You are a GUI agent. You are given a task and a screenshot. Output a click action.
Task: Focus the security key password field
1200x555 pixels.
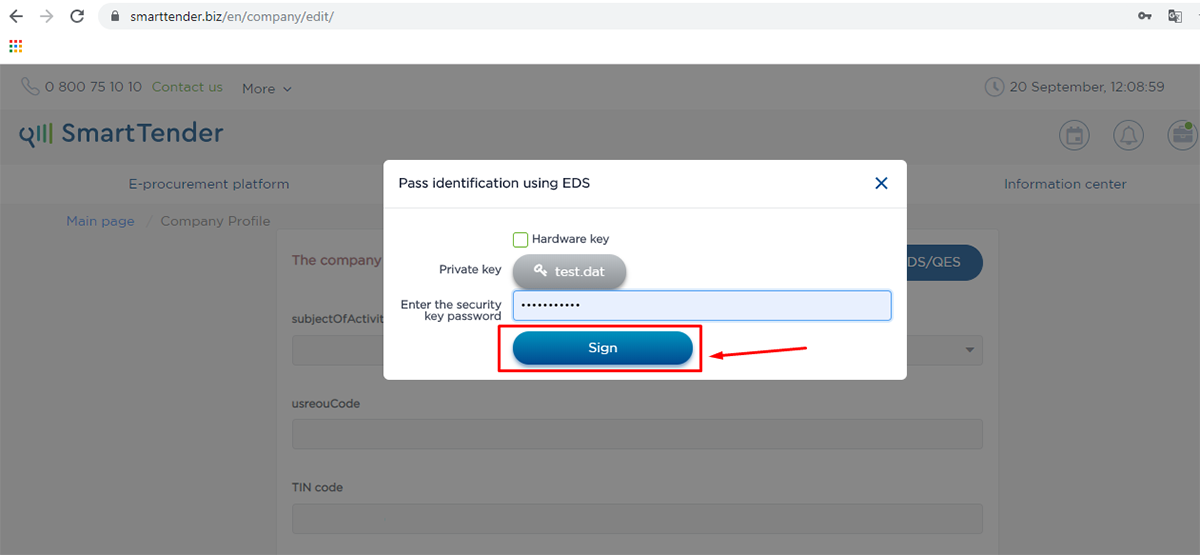tap(701, 306)
